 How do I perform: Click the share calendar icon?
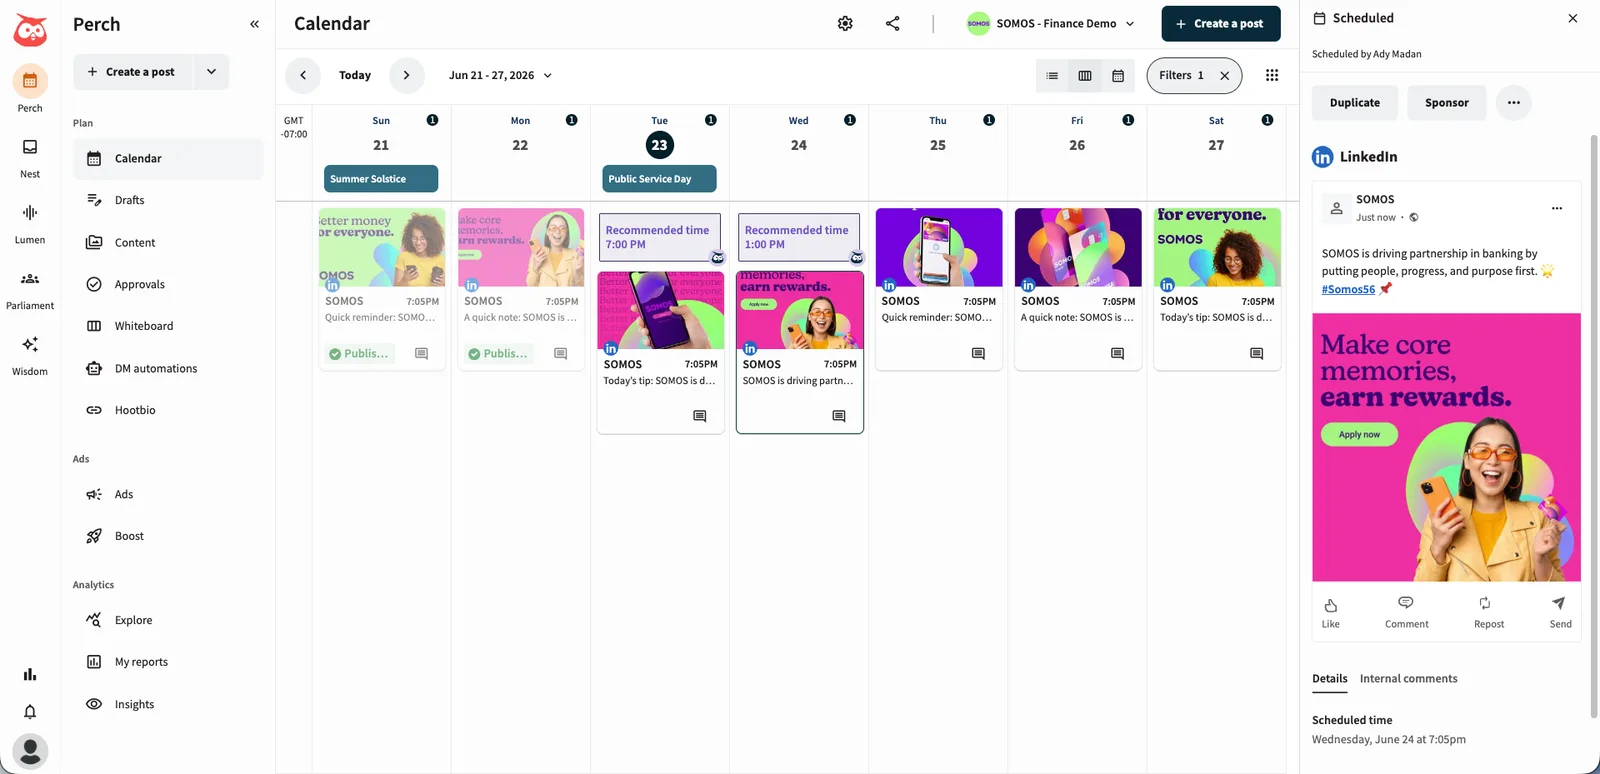pos(893,24)
